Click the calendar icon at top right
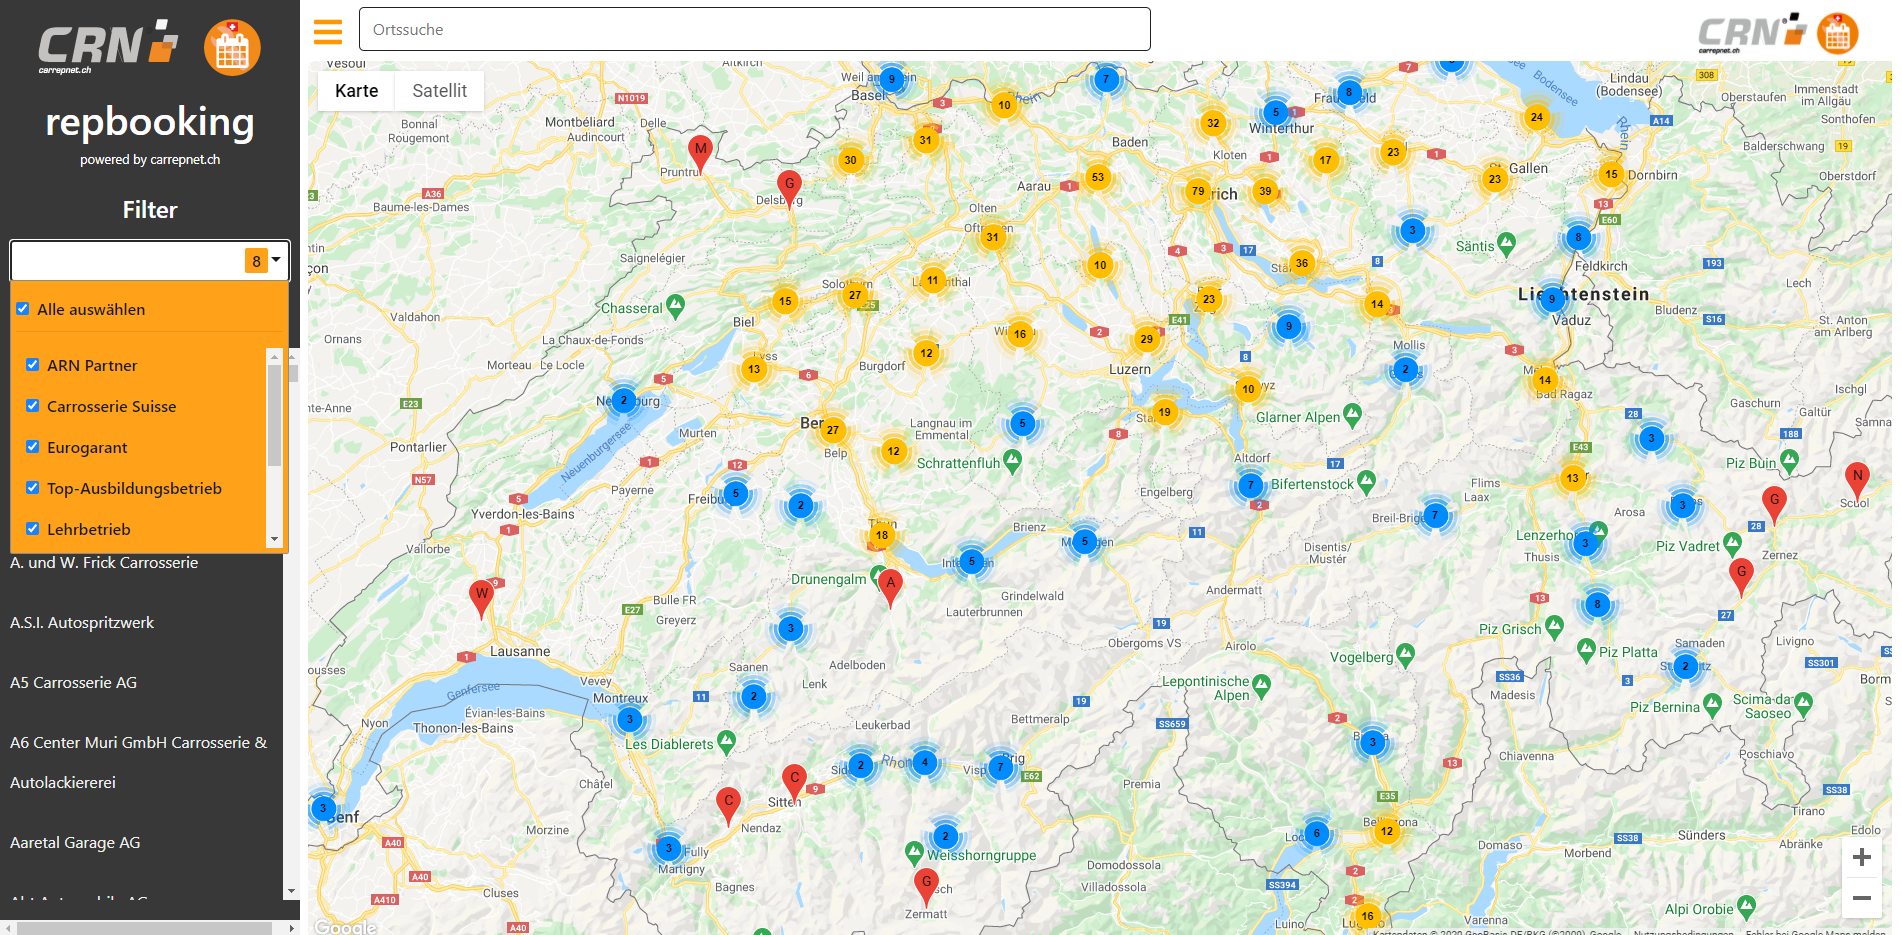 point(1837,34)
